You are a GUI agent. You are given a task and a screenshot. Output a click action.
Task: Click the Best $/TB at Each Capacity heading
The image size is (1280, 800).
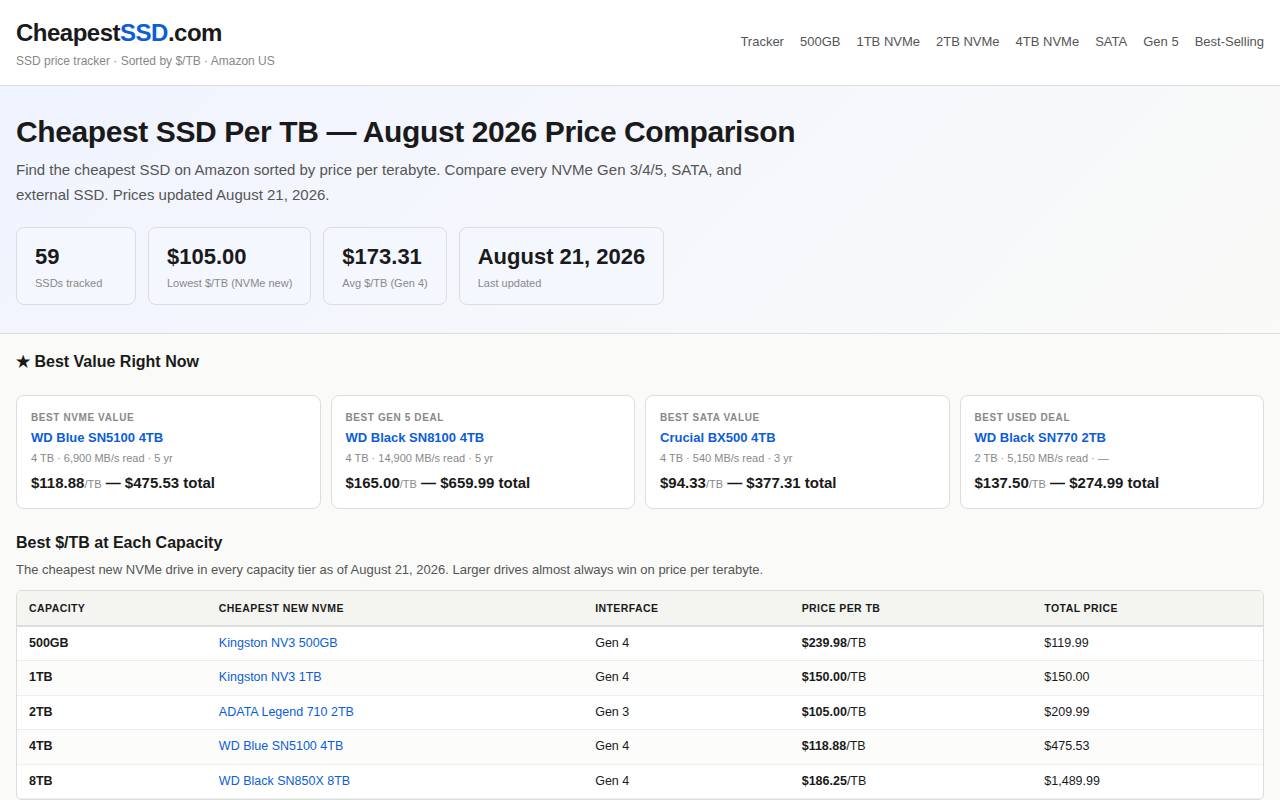pyautogui.click(x=119, y=542)
